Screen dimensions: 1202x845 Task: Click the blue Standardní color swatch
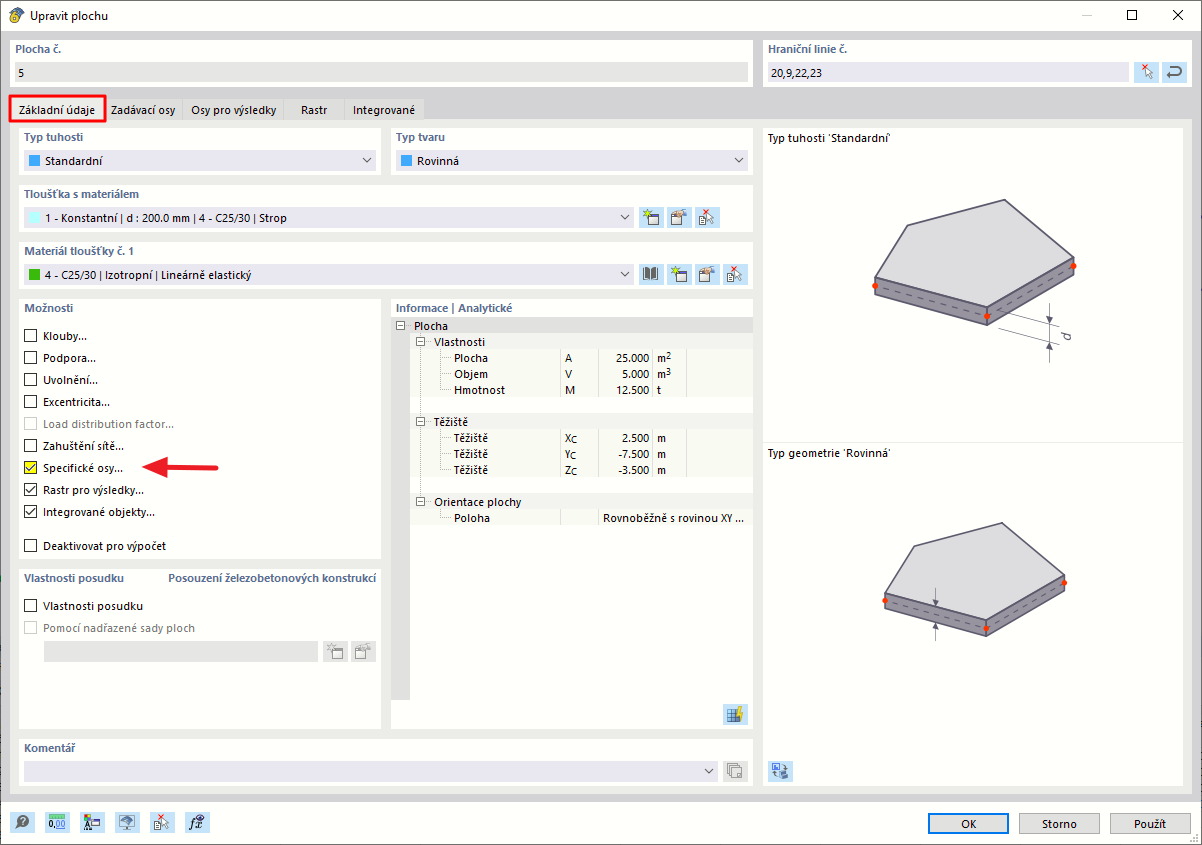33,161
